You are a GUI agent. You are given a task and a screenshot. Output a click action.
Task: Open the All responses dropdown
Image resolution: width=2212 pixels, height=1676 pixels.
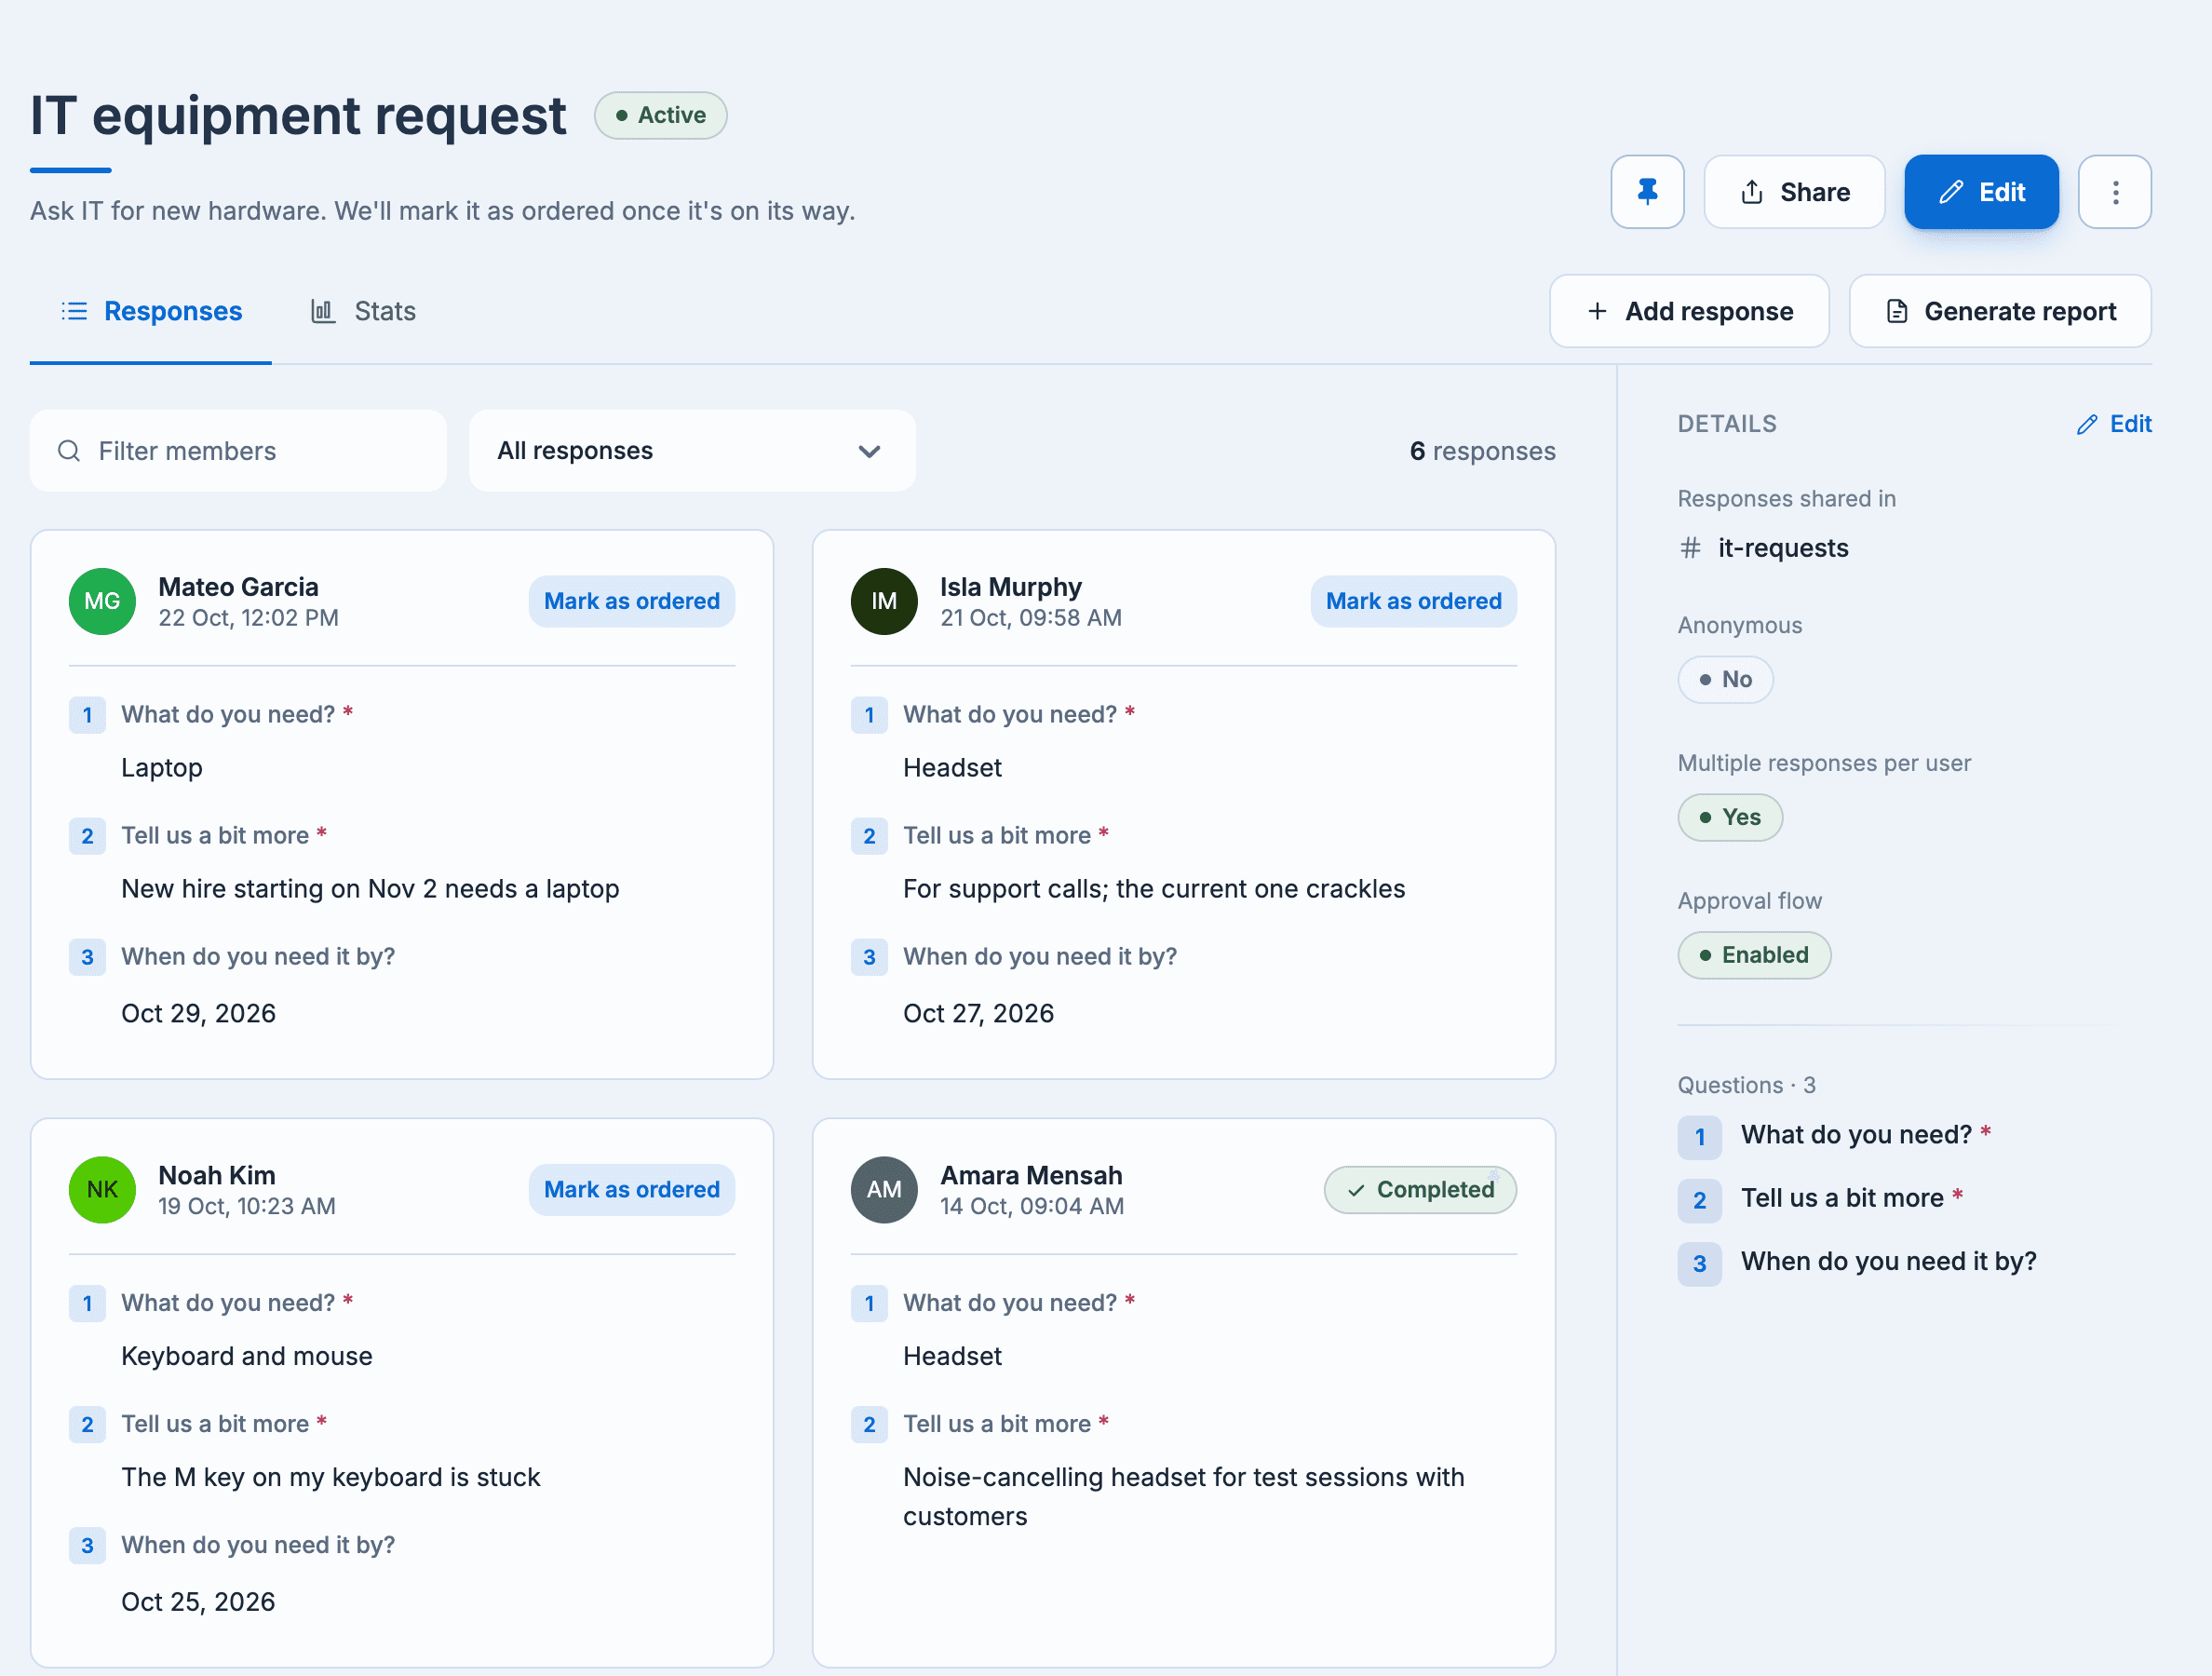(692, 451)
